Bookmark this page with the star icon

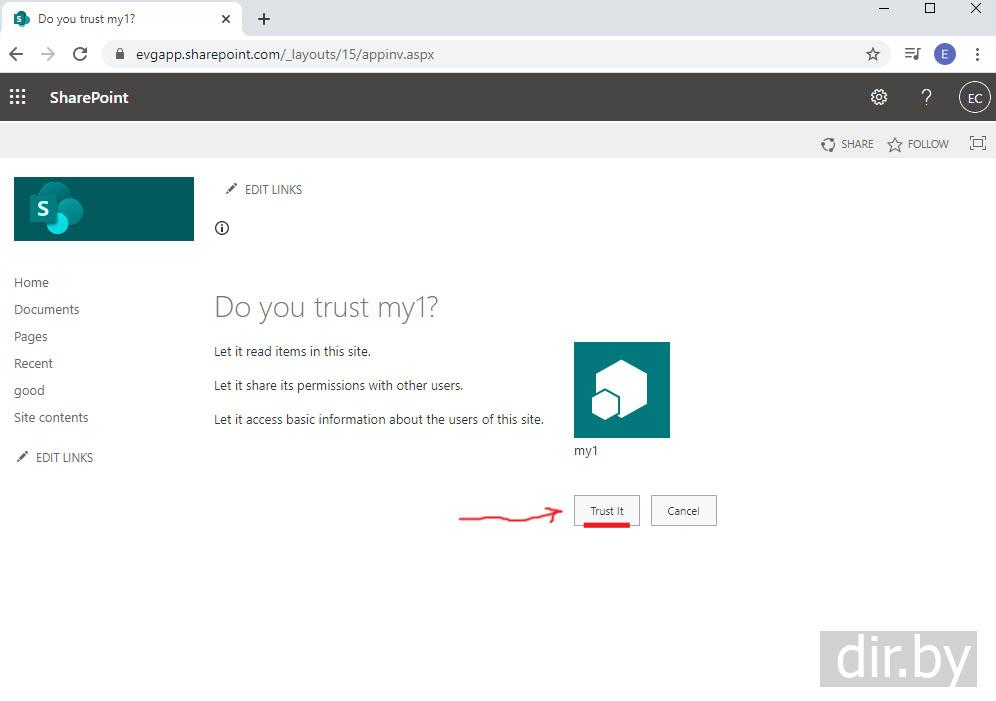pyautogui.click(x=872, y=54)
